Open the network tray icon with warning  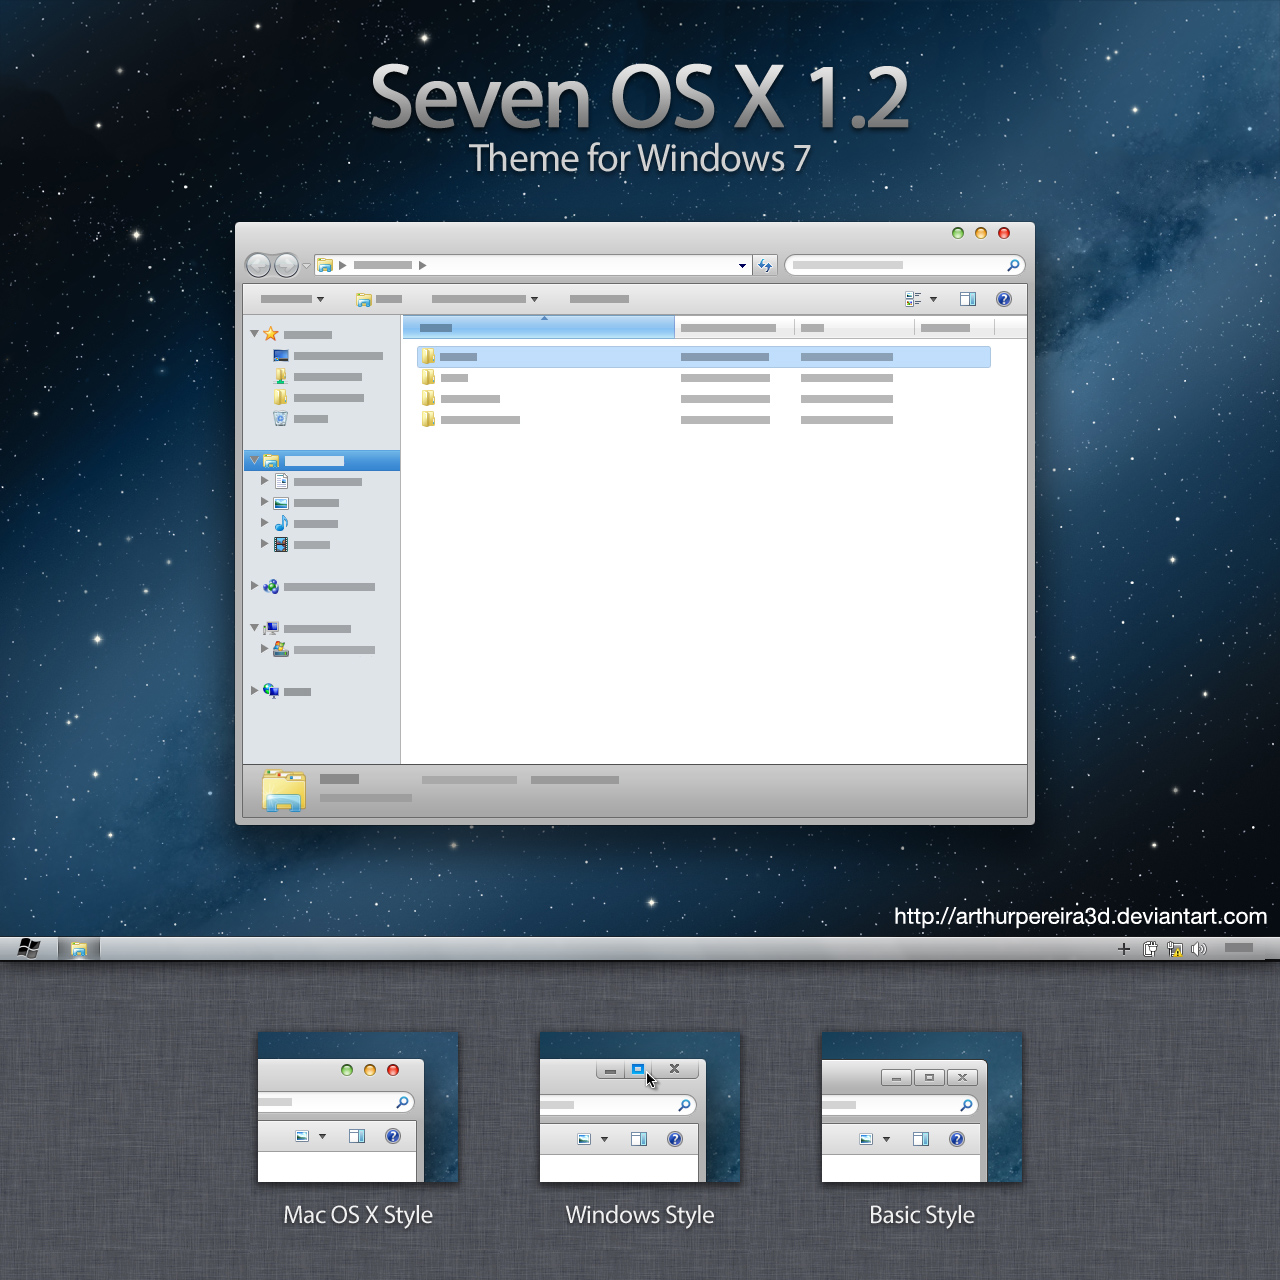pos(1175,949)
